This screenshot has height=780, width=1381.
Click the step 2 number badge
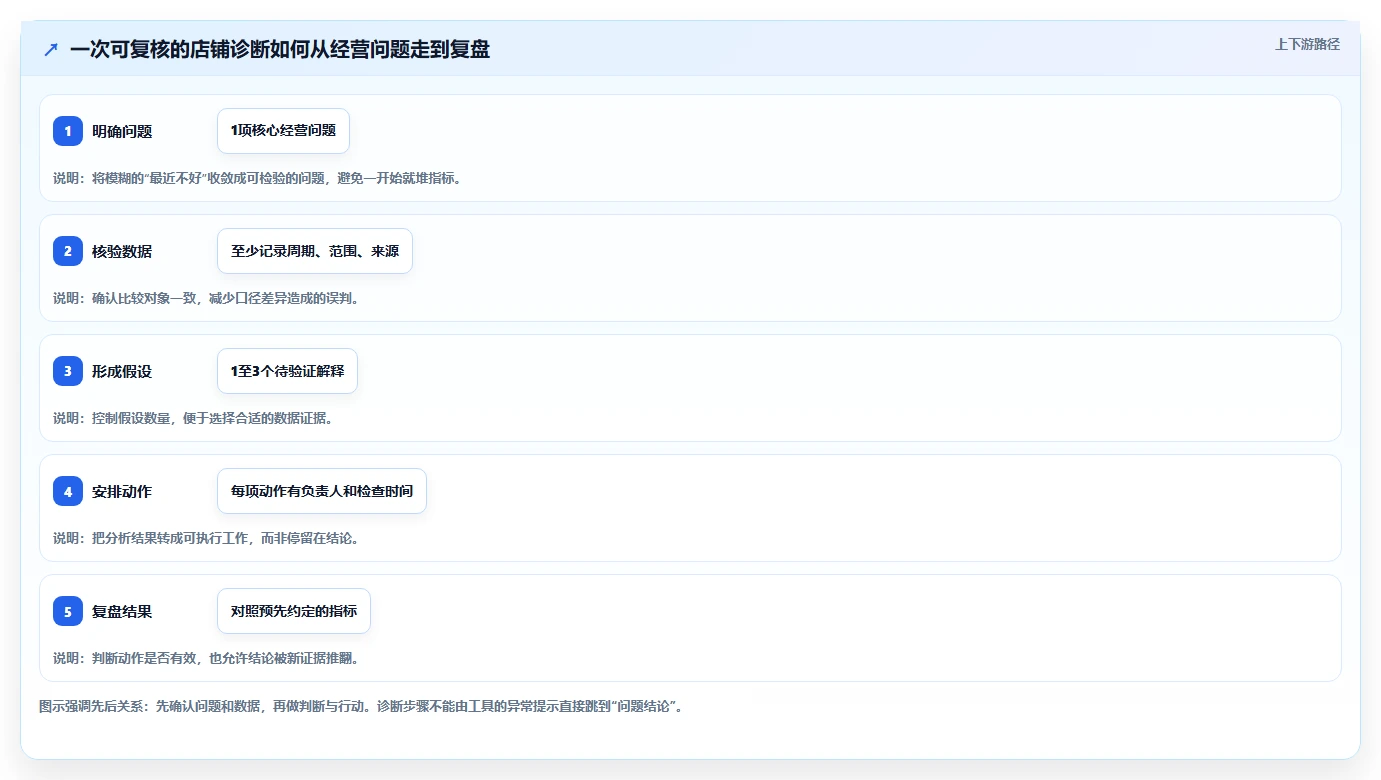[68, 251]
